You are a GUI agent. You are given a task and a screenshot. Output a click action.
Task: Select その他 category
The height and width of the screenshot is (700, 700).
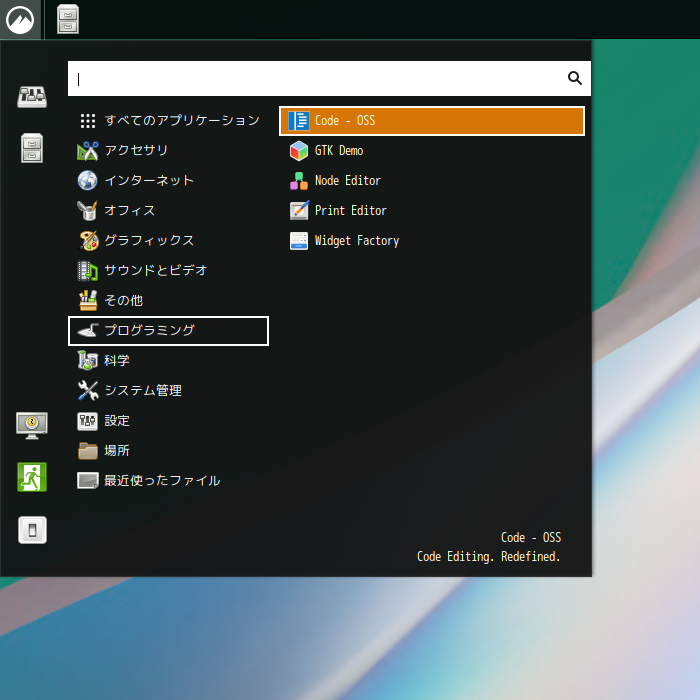(168, 300)
